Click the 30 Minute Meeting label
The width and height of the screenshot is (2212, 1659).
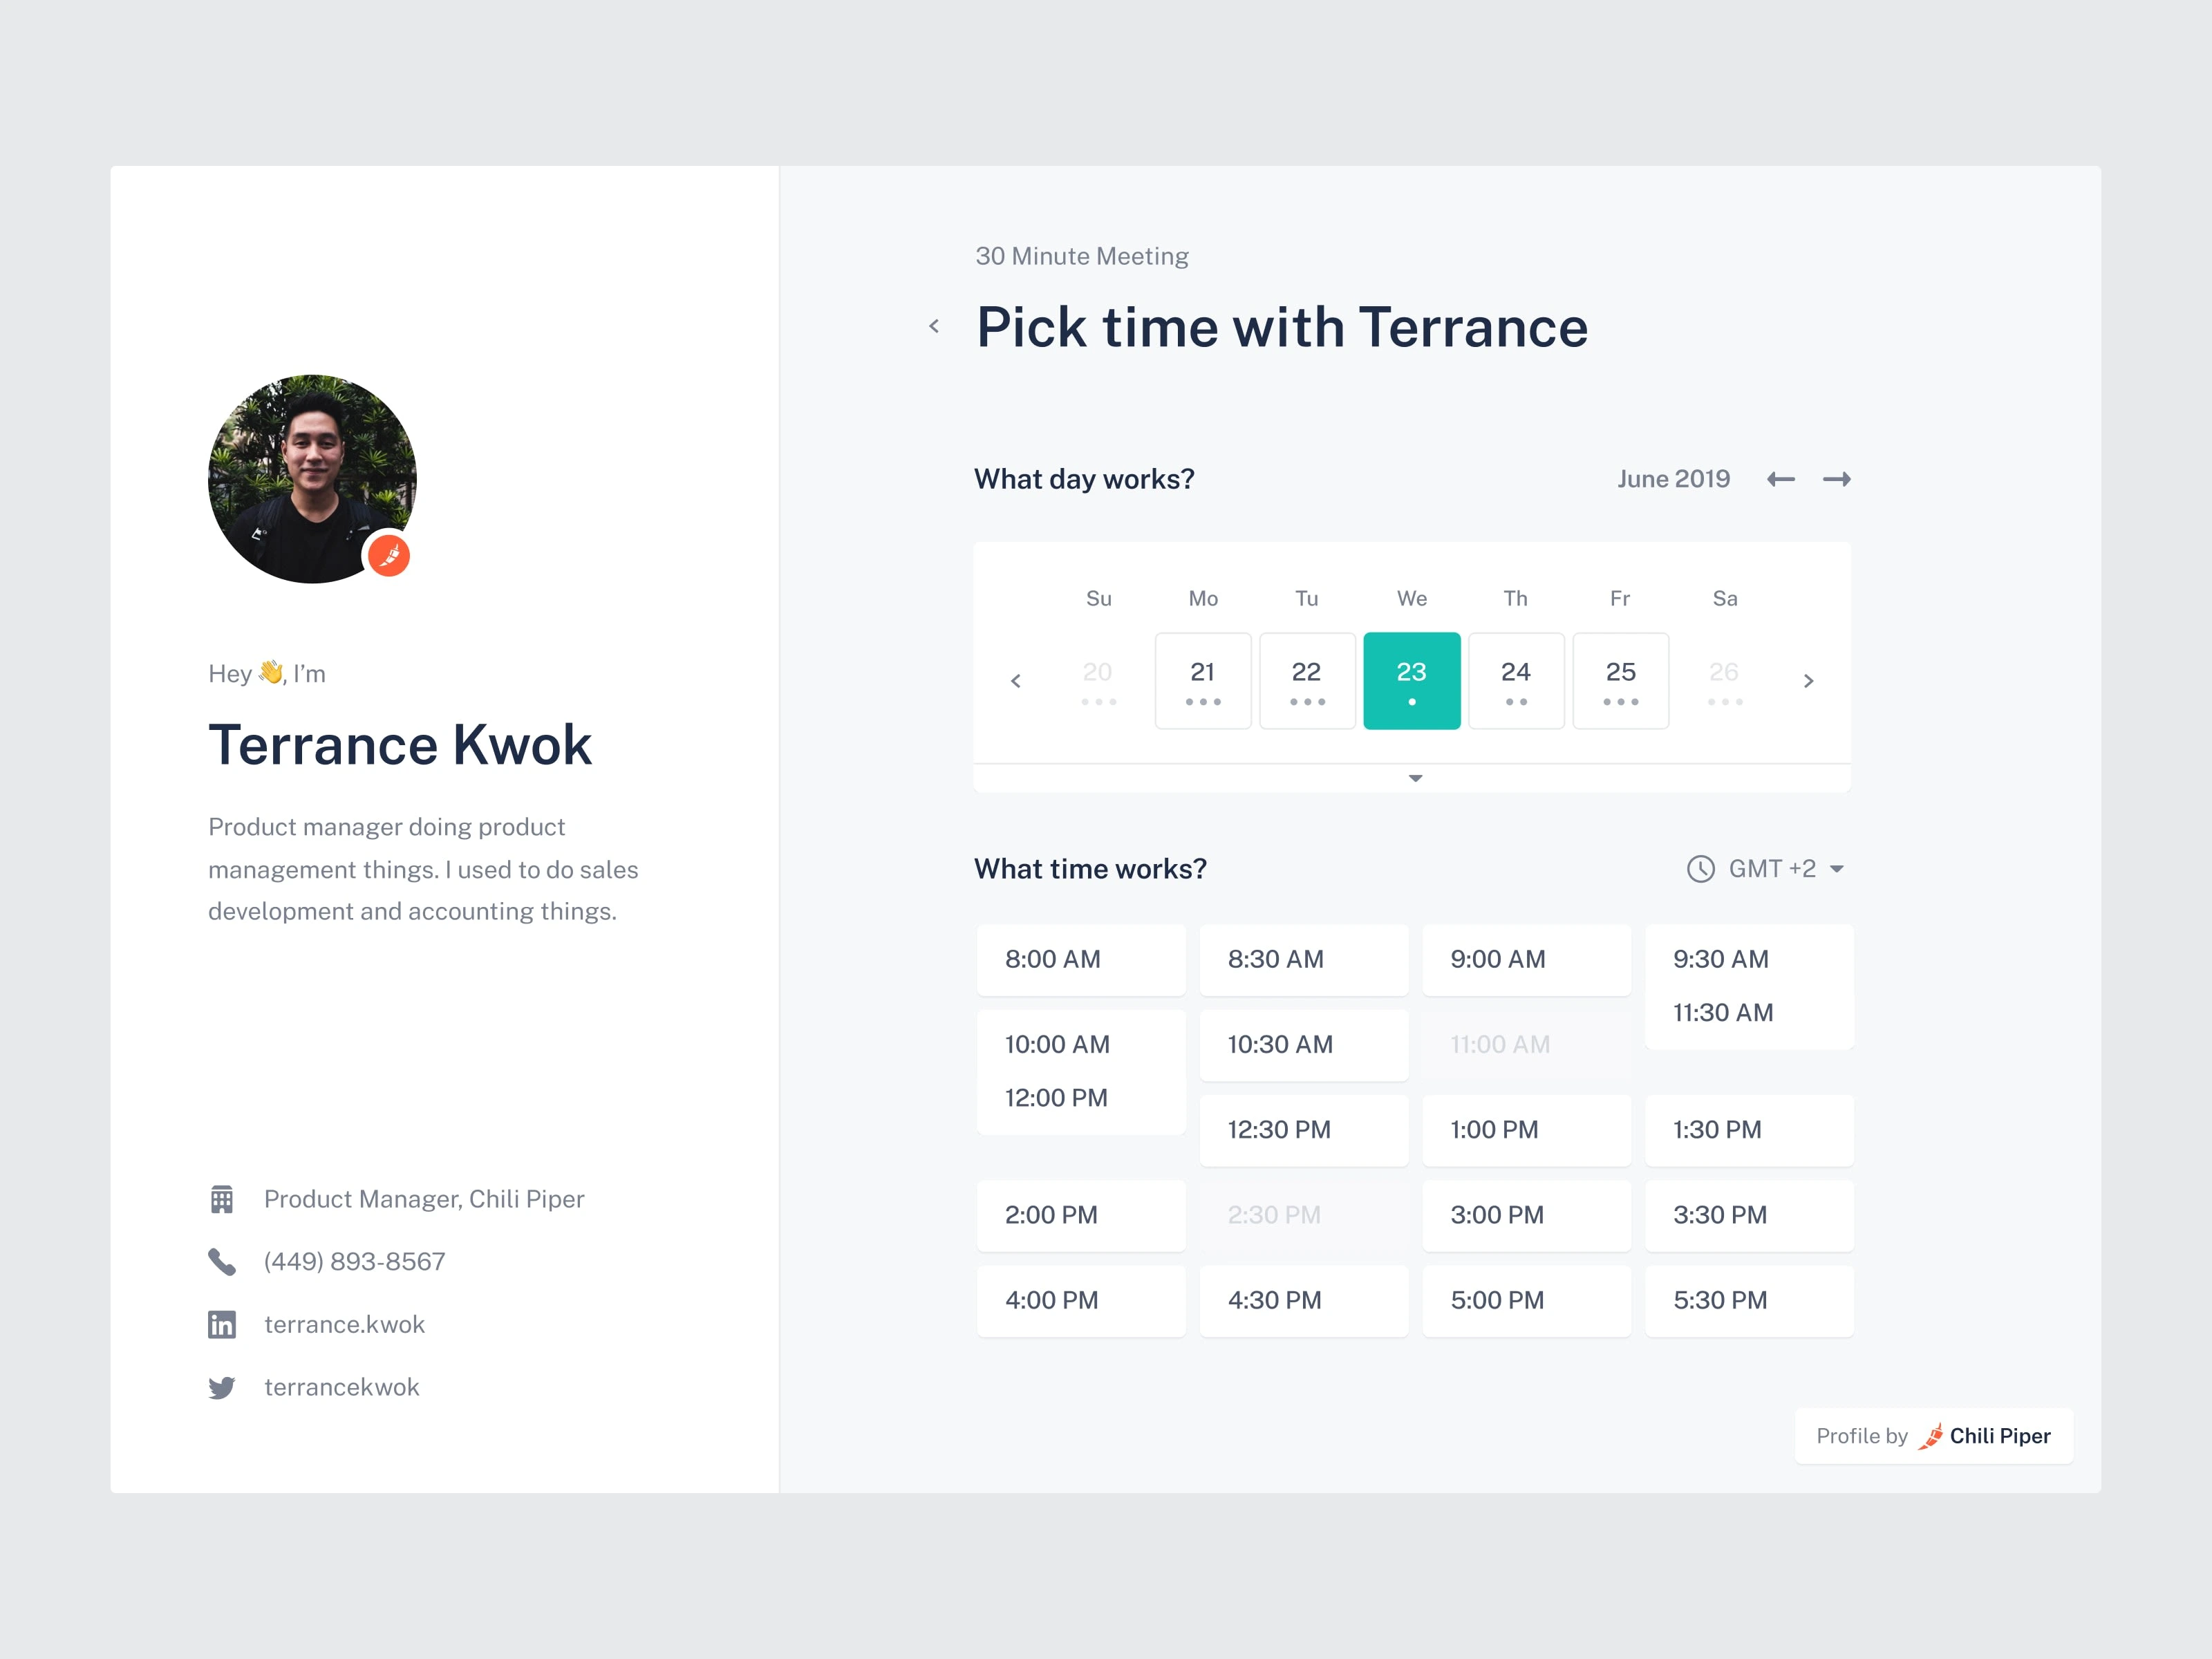[x=1082, y=257]
